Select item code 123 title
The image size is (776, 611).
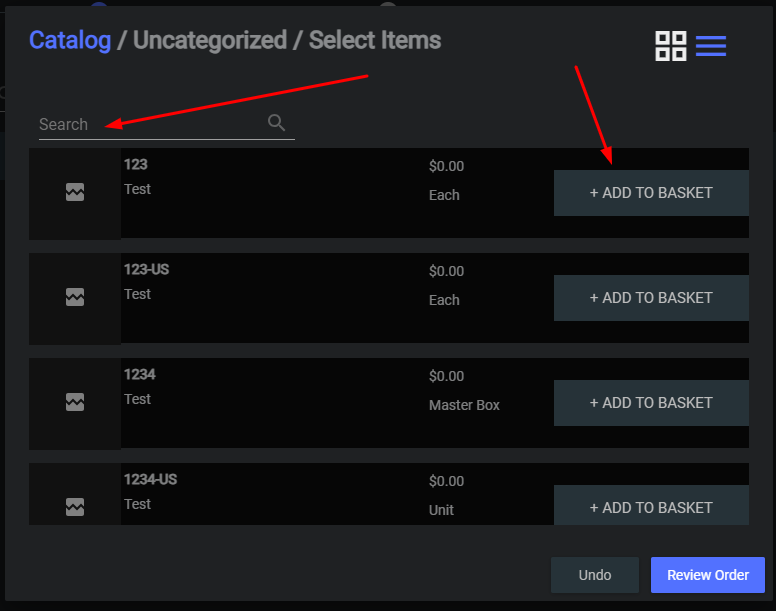[136, 164]
